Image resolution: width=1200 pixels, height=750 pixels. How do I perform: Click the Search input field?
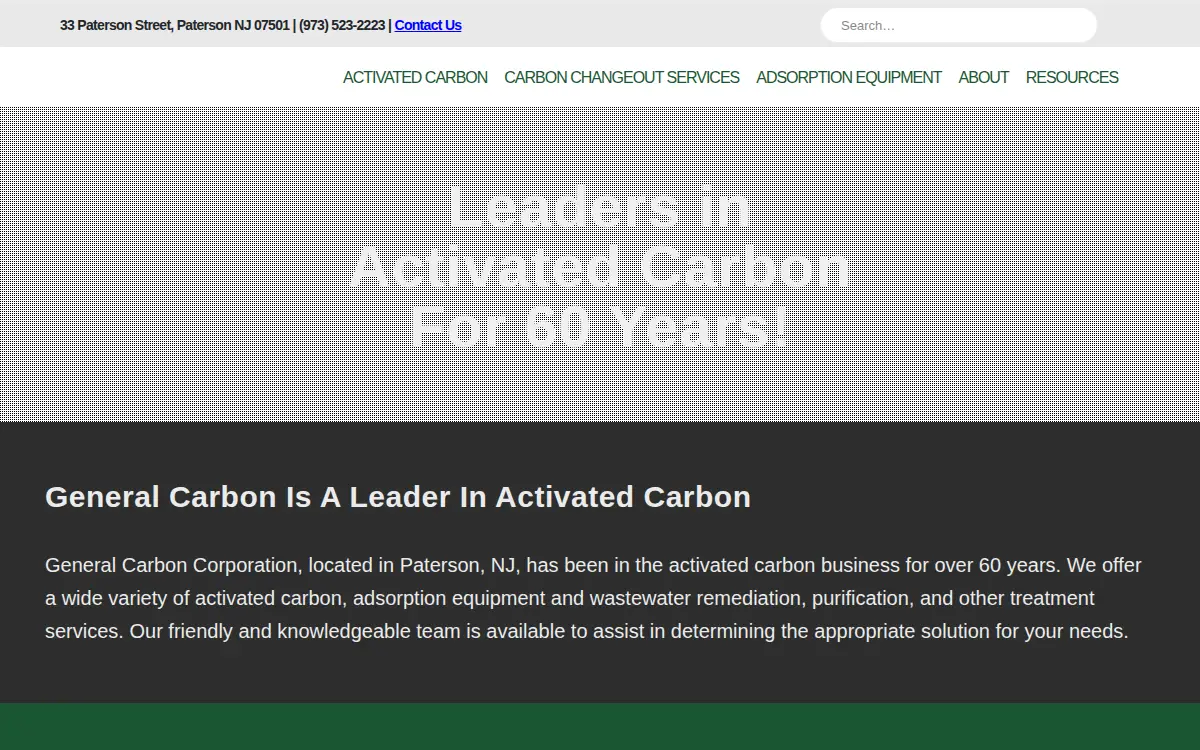pyautogui.click(x=958, y=25)
